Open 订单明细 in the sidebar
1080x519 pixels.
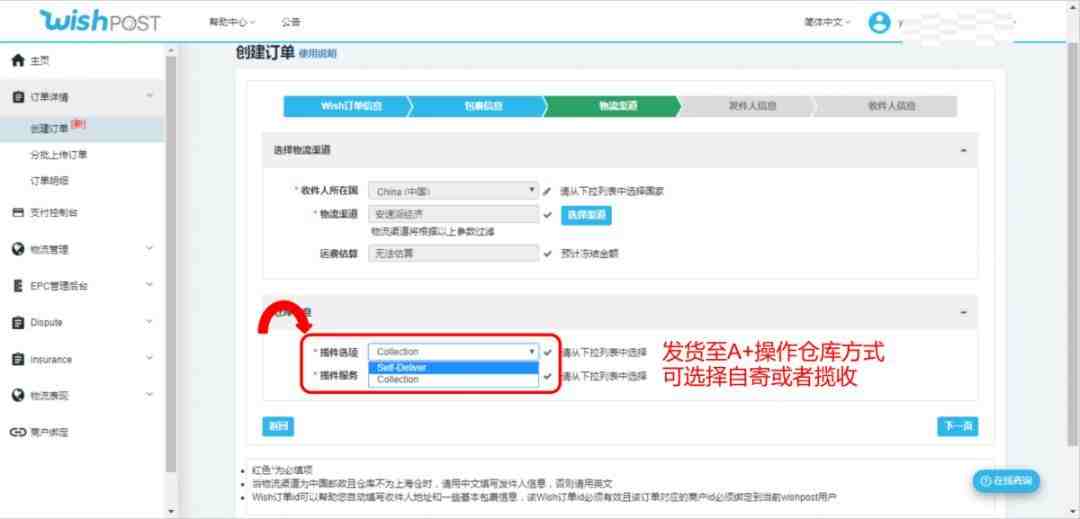pyautogui.click(x=50, y=180)
